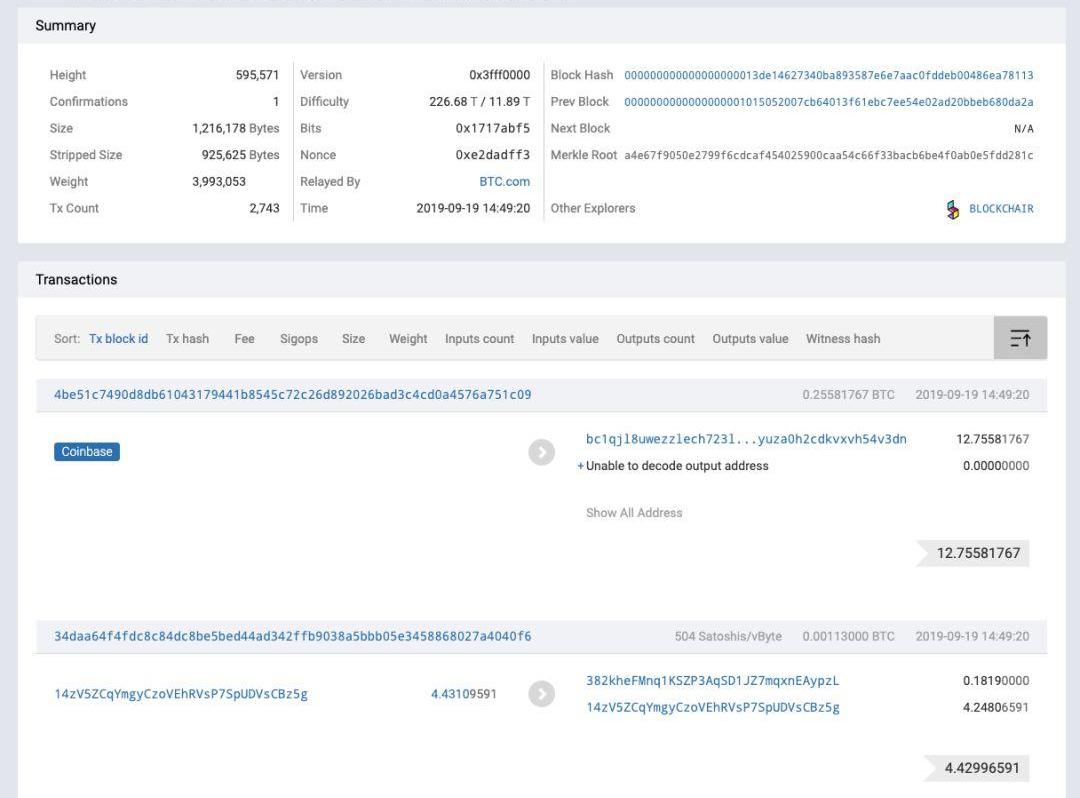This screenshot has height=798, width=1080.
Task: Show All Address for Coinbase transaction
Action: point(634,513)
